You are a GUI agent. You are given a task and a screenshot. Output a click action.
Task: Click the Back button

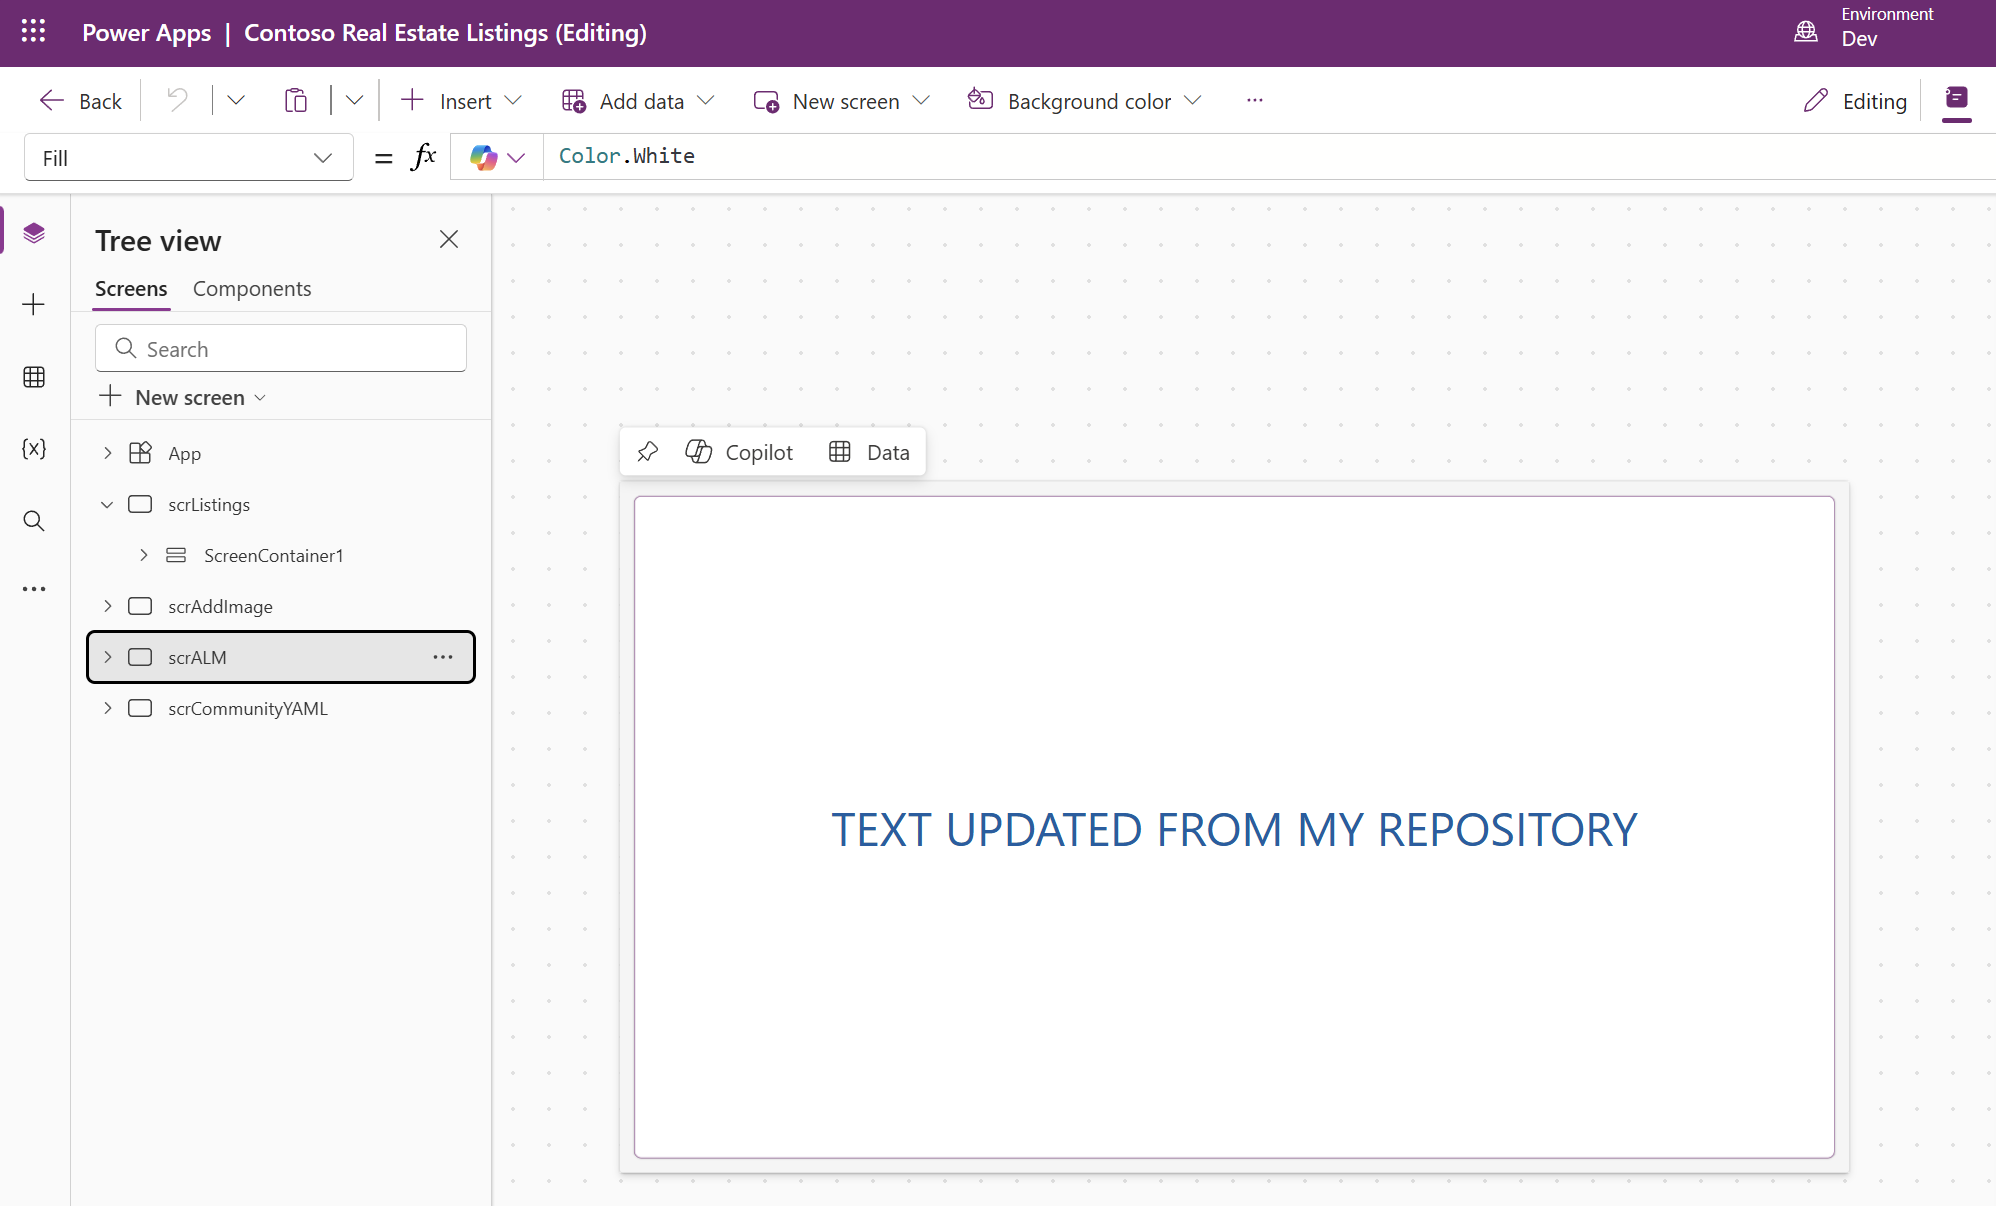click(x=80, y=101)
